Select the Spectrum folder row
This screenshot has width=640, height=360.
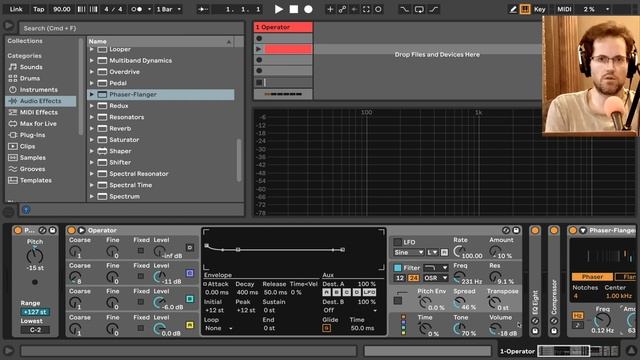161,196
